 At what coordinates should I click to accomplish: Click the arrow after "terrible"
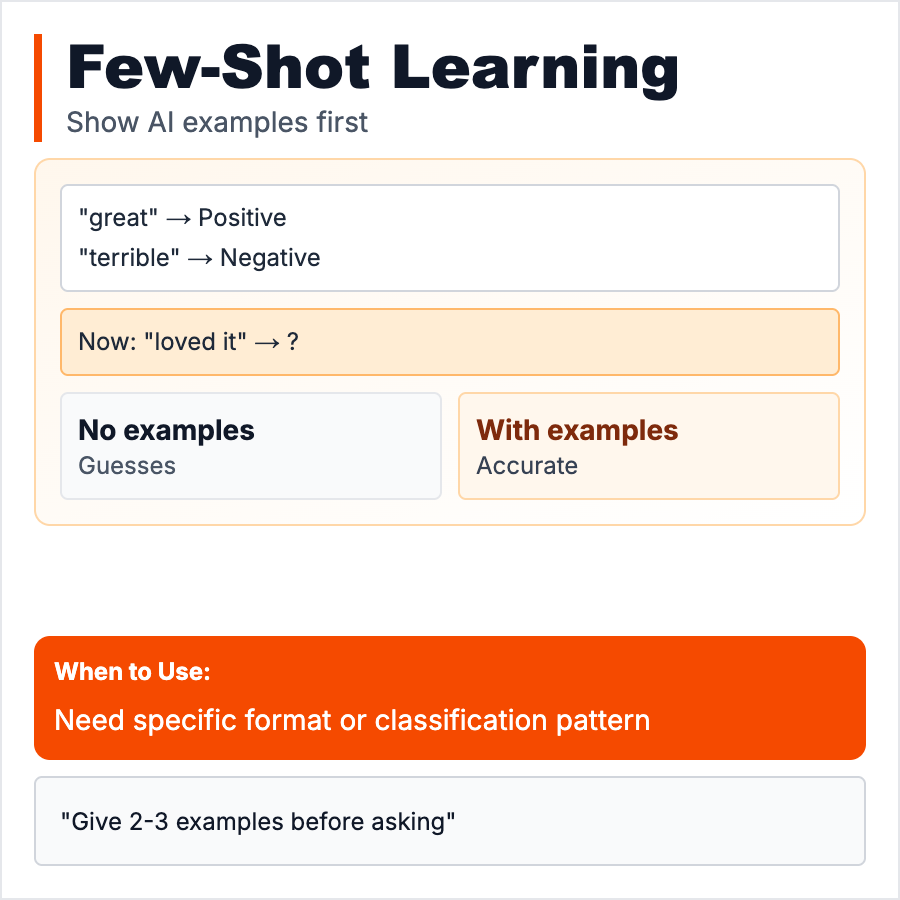tap(200, 258)
